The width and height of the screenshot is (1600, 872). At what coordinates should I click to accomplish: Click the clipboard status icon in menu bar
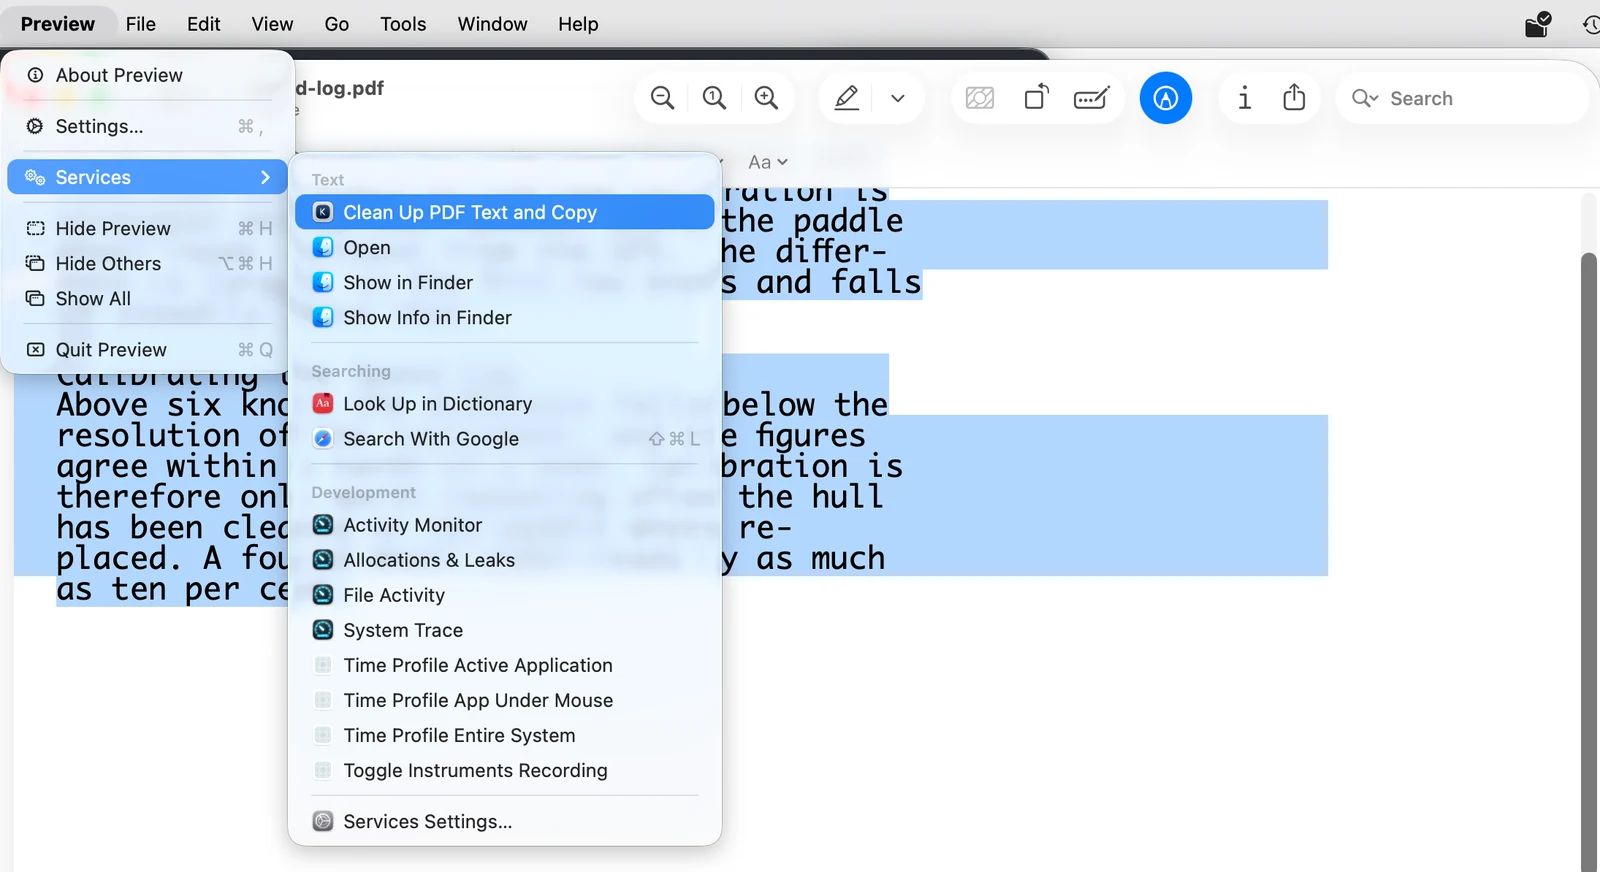click(1538, 24)
